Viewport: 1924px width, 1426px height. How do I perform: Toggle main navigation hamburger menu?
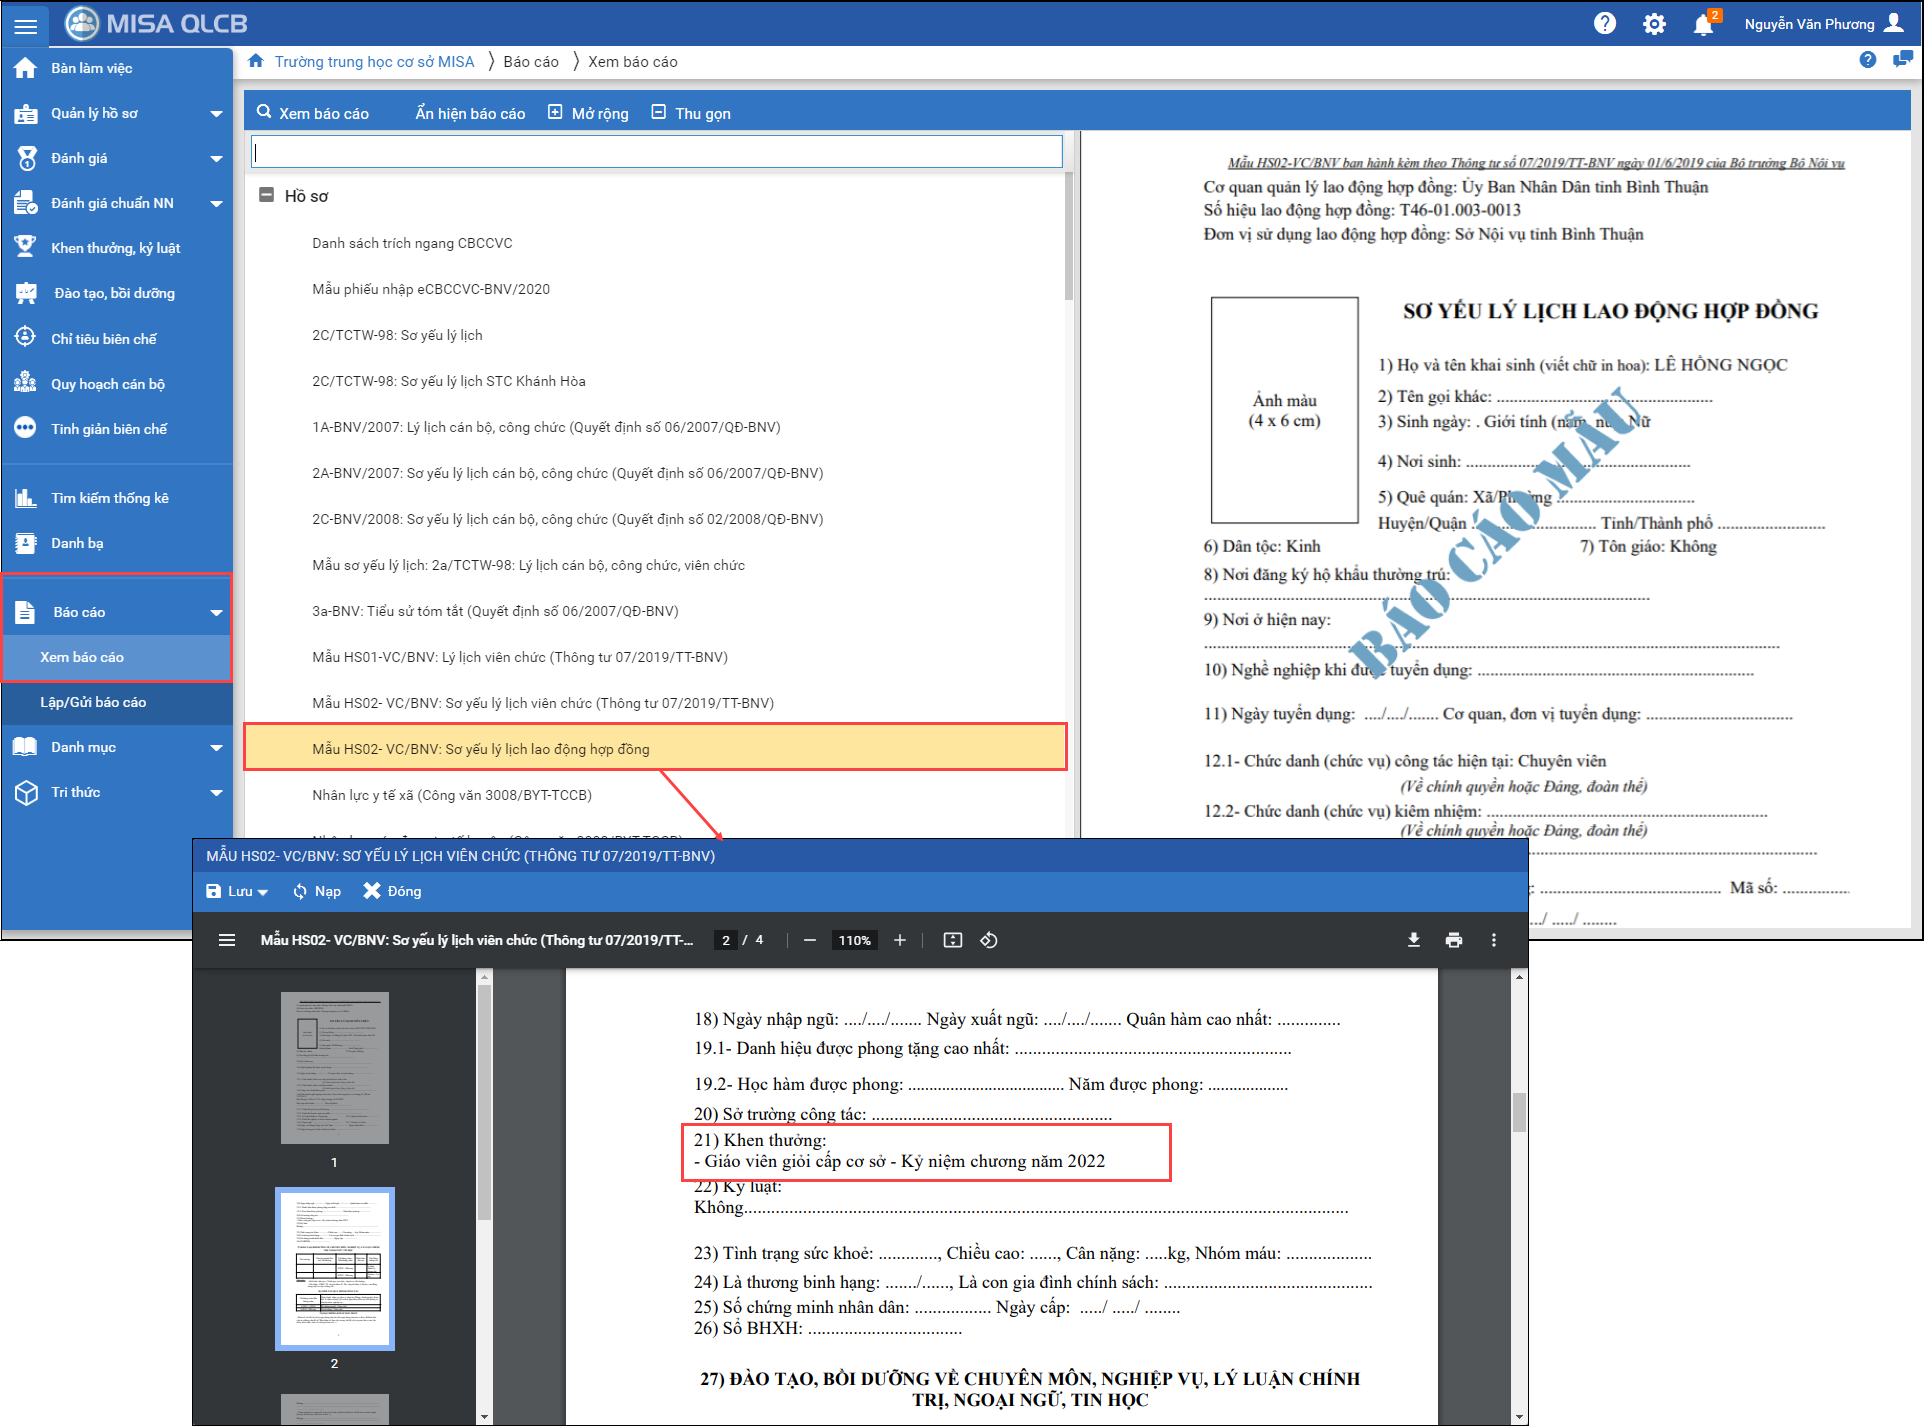tap(26, 26)
